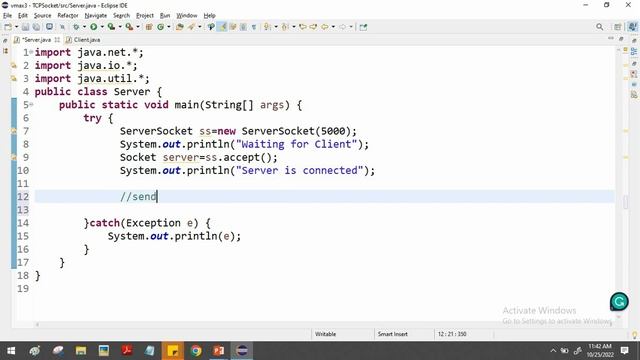This screenshot has width=640, height=360.
Task: Click the cursor position 12:21:350 field
Action: click(x=452, y=334)
